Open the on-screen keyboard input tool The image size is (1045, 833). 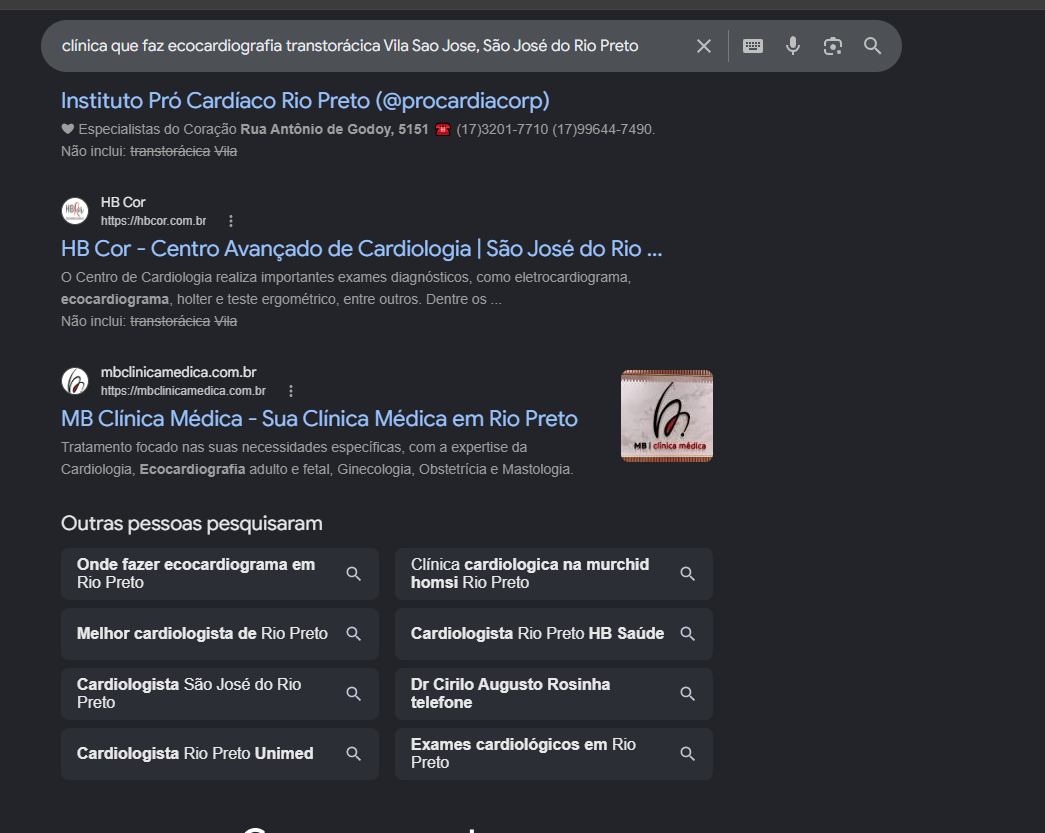[x=753, y=46]
